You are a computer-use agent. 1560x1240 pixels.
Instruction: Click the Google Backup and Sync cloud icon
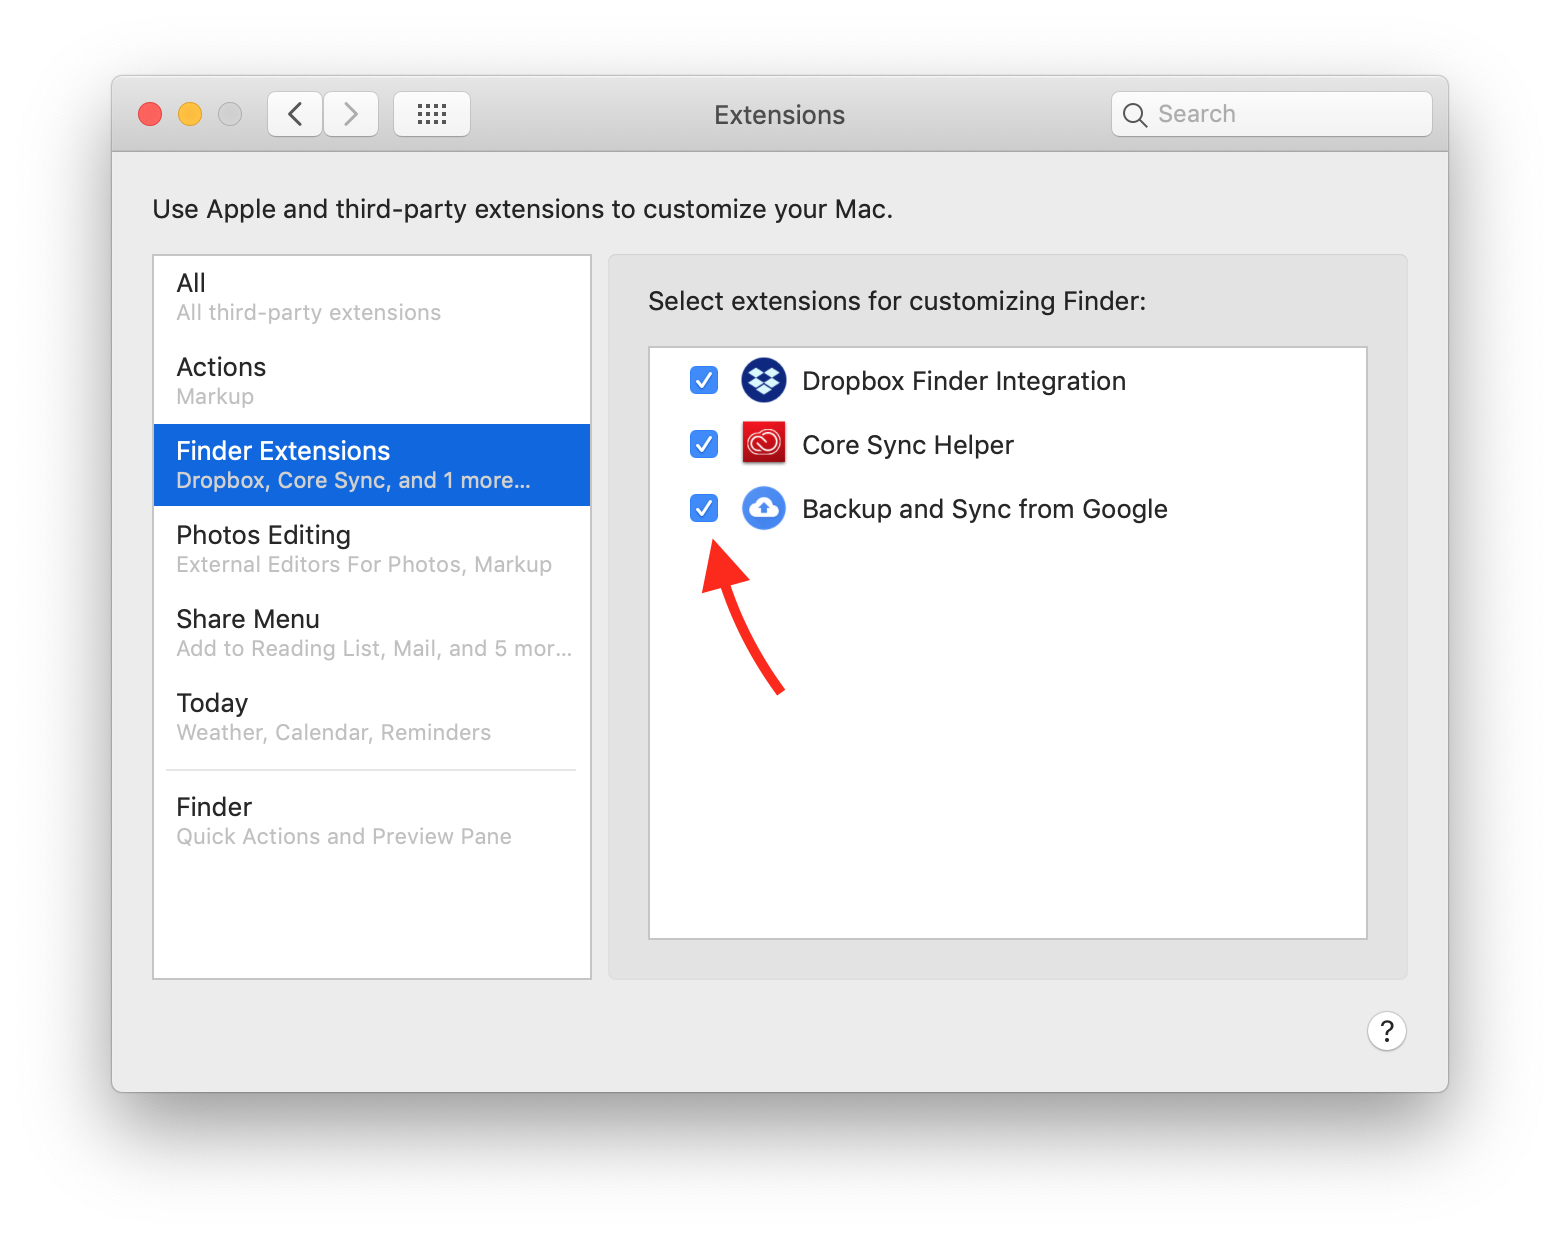pos(764,508)
